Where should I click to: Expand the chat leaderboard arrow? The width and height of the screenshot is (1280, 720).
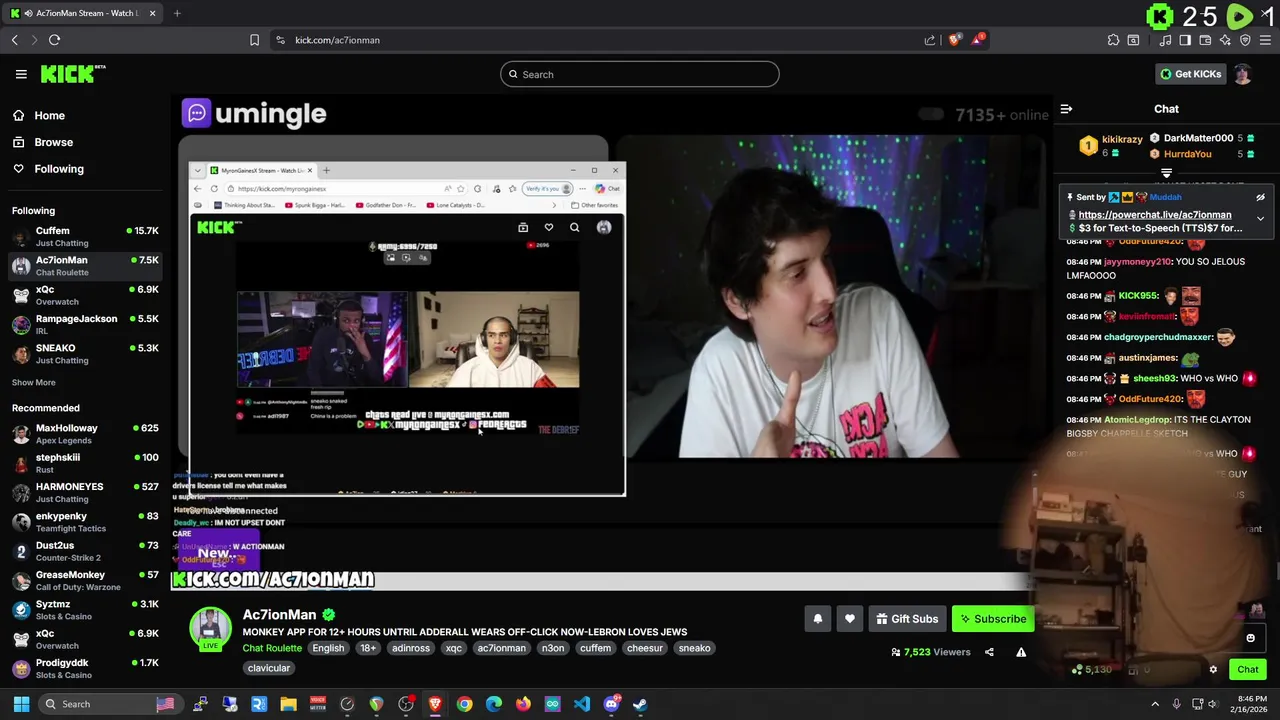tap(1166, 173)
